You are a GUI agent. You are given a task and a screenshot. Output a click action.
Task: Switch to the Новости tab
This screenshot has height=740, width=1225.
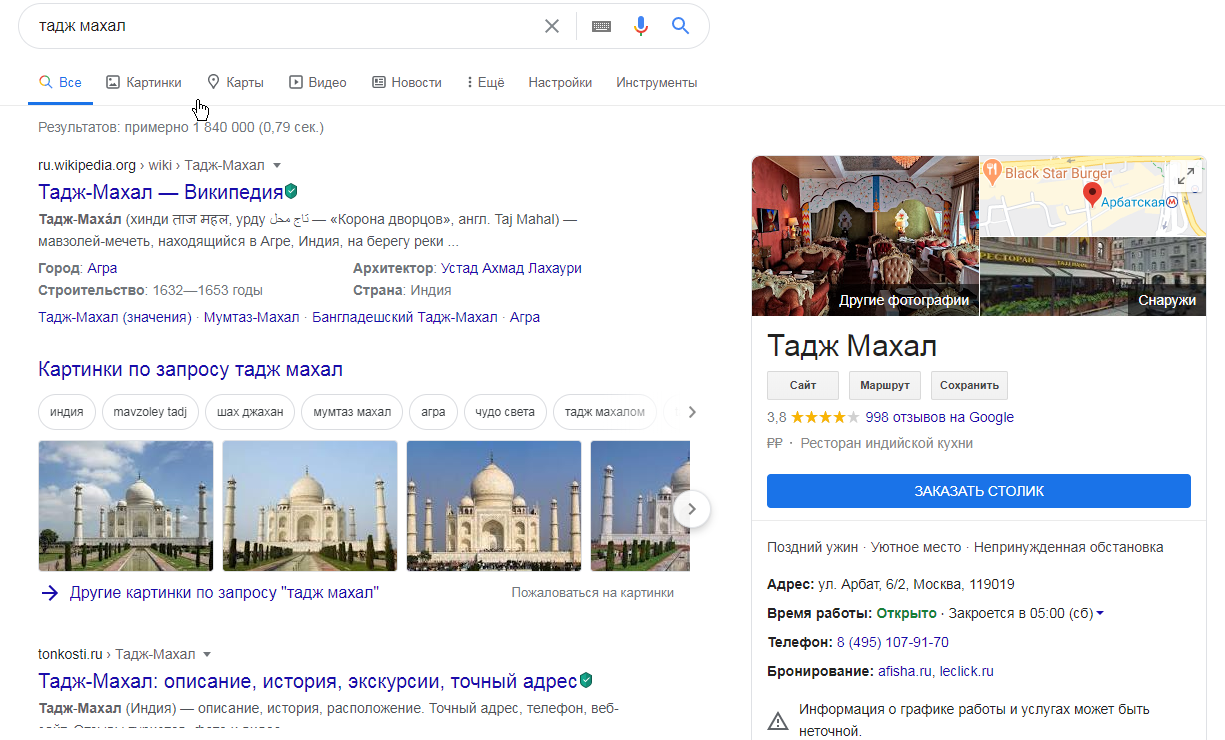pyautogui.click(x=407, y=83)
